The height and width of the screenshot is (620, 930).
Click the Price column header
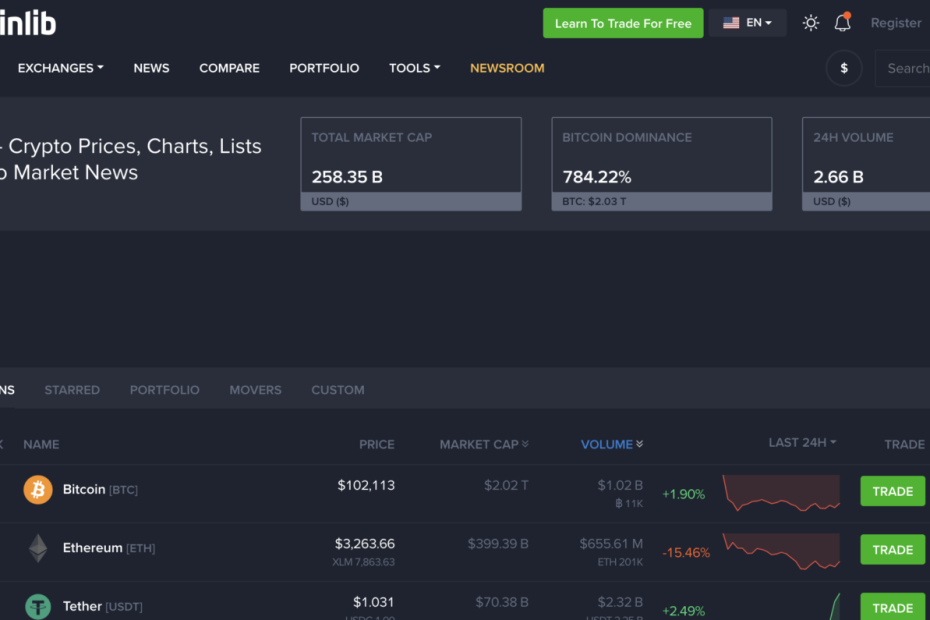tap(377, 444)
